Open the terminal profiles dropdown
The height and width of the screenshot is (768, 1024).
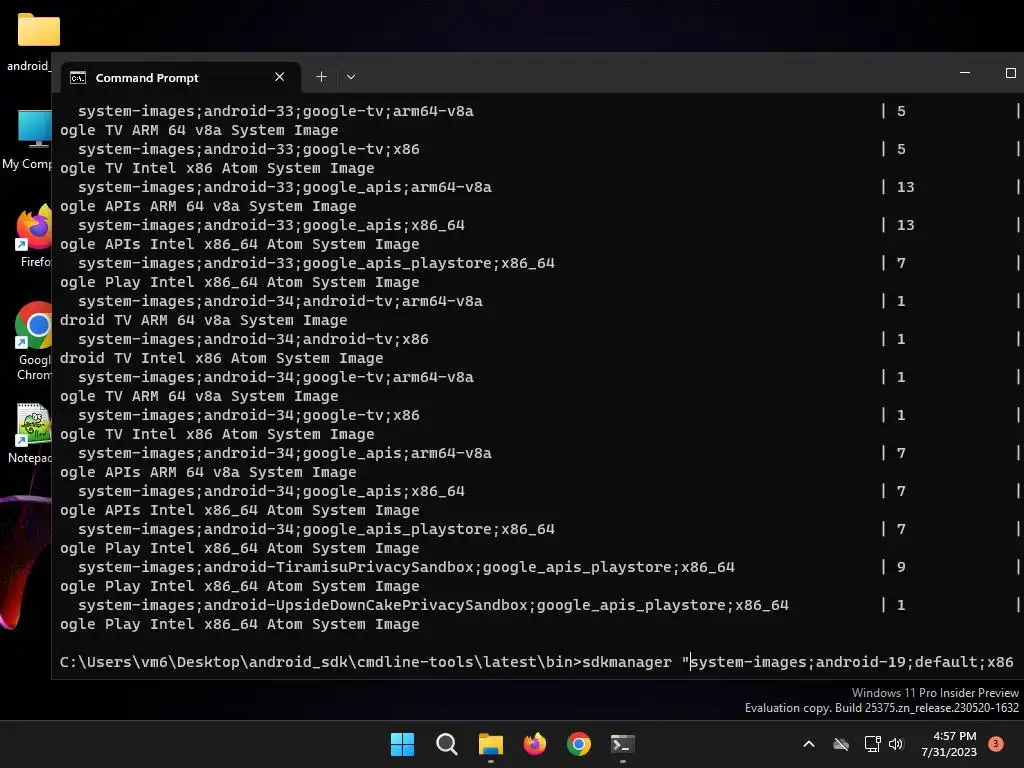[x=351, y=77]
